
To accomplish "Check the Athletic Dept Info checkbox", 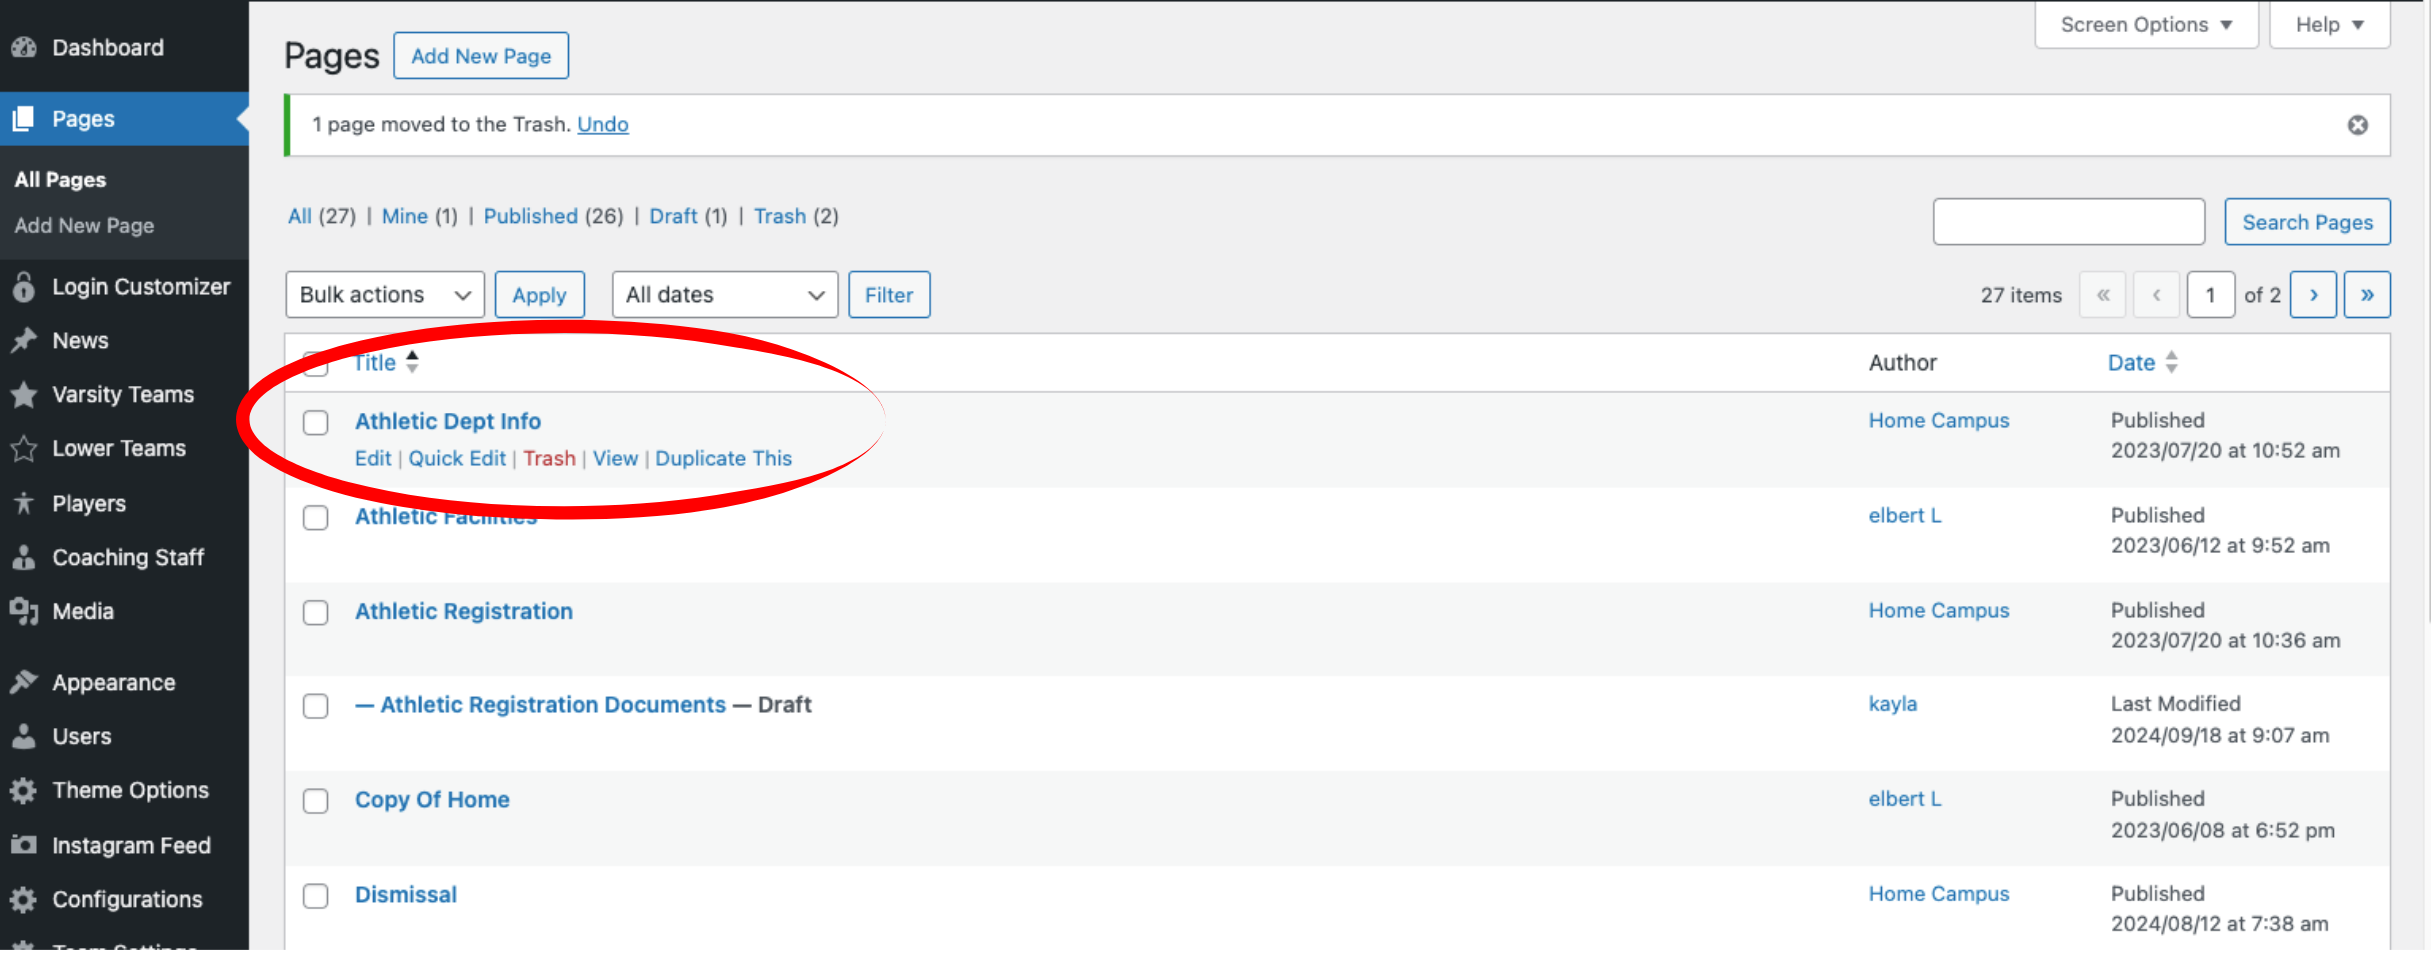I will click(316, 423).
